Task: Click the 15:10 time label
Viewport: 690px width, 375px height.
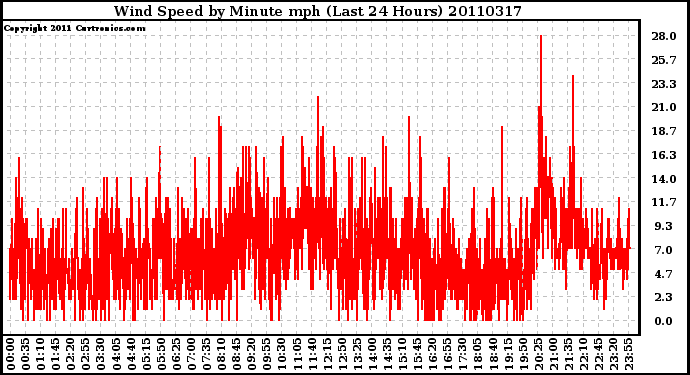Action: point(403,354)
